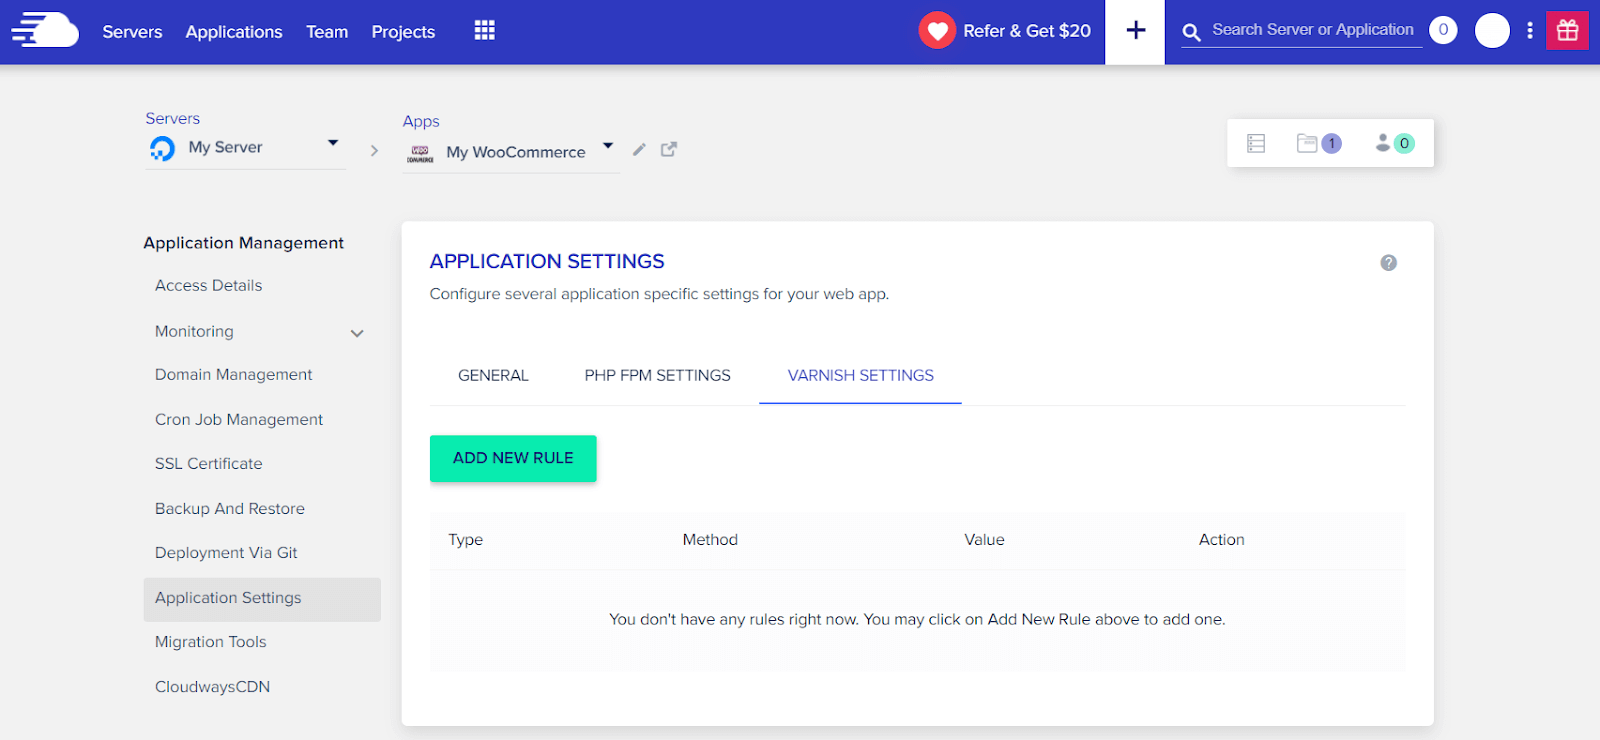This screenshot has width=1600, height=740.
Task: Click the no rules message text
Action: tap(917, 620)
